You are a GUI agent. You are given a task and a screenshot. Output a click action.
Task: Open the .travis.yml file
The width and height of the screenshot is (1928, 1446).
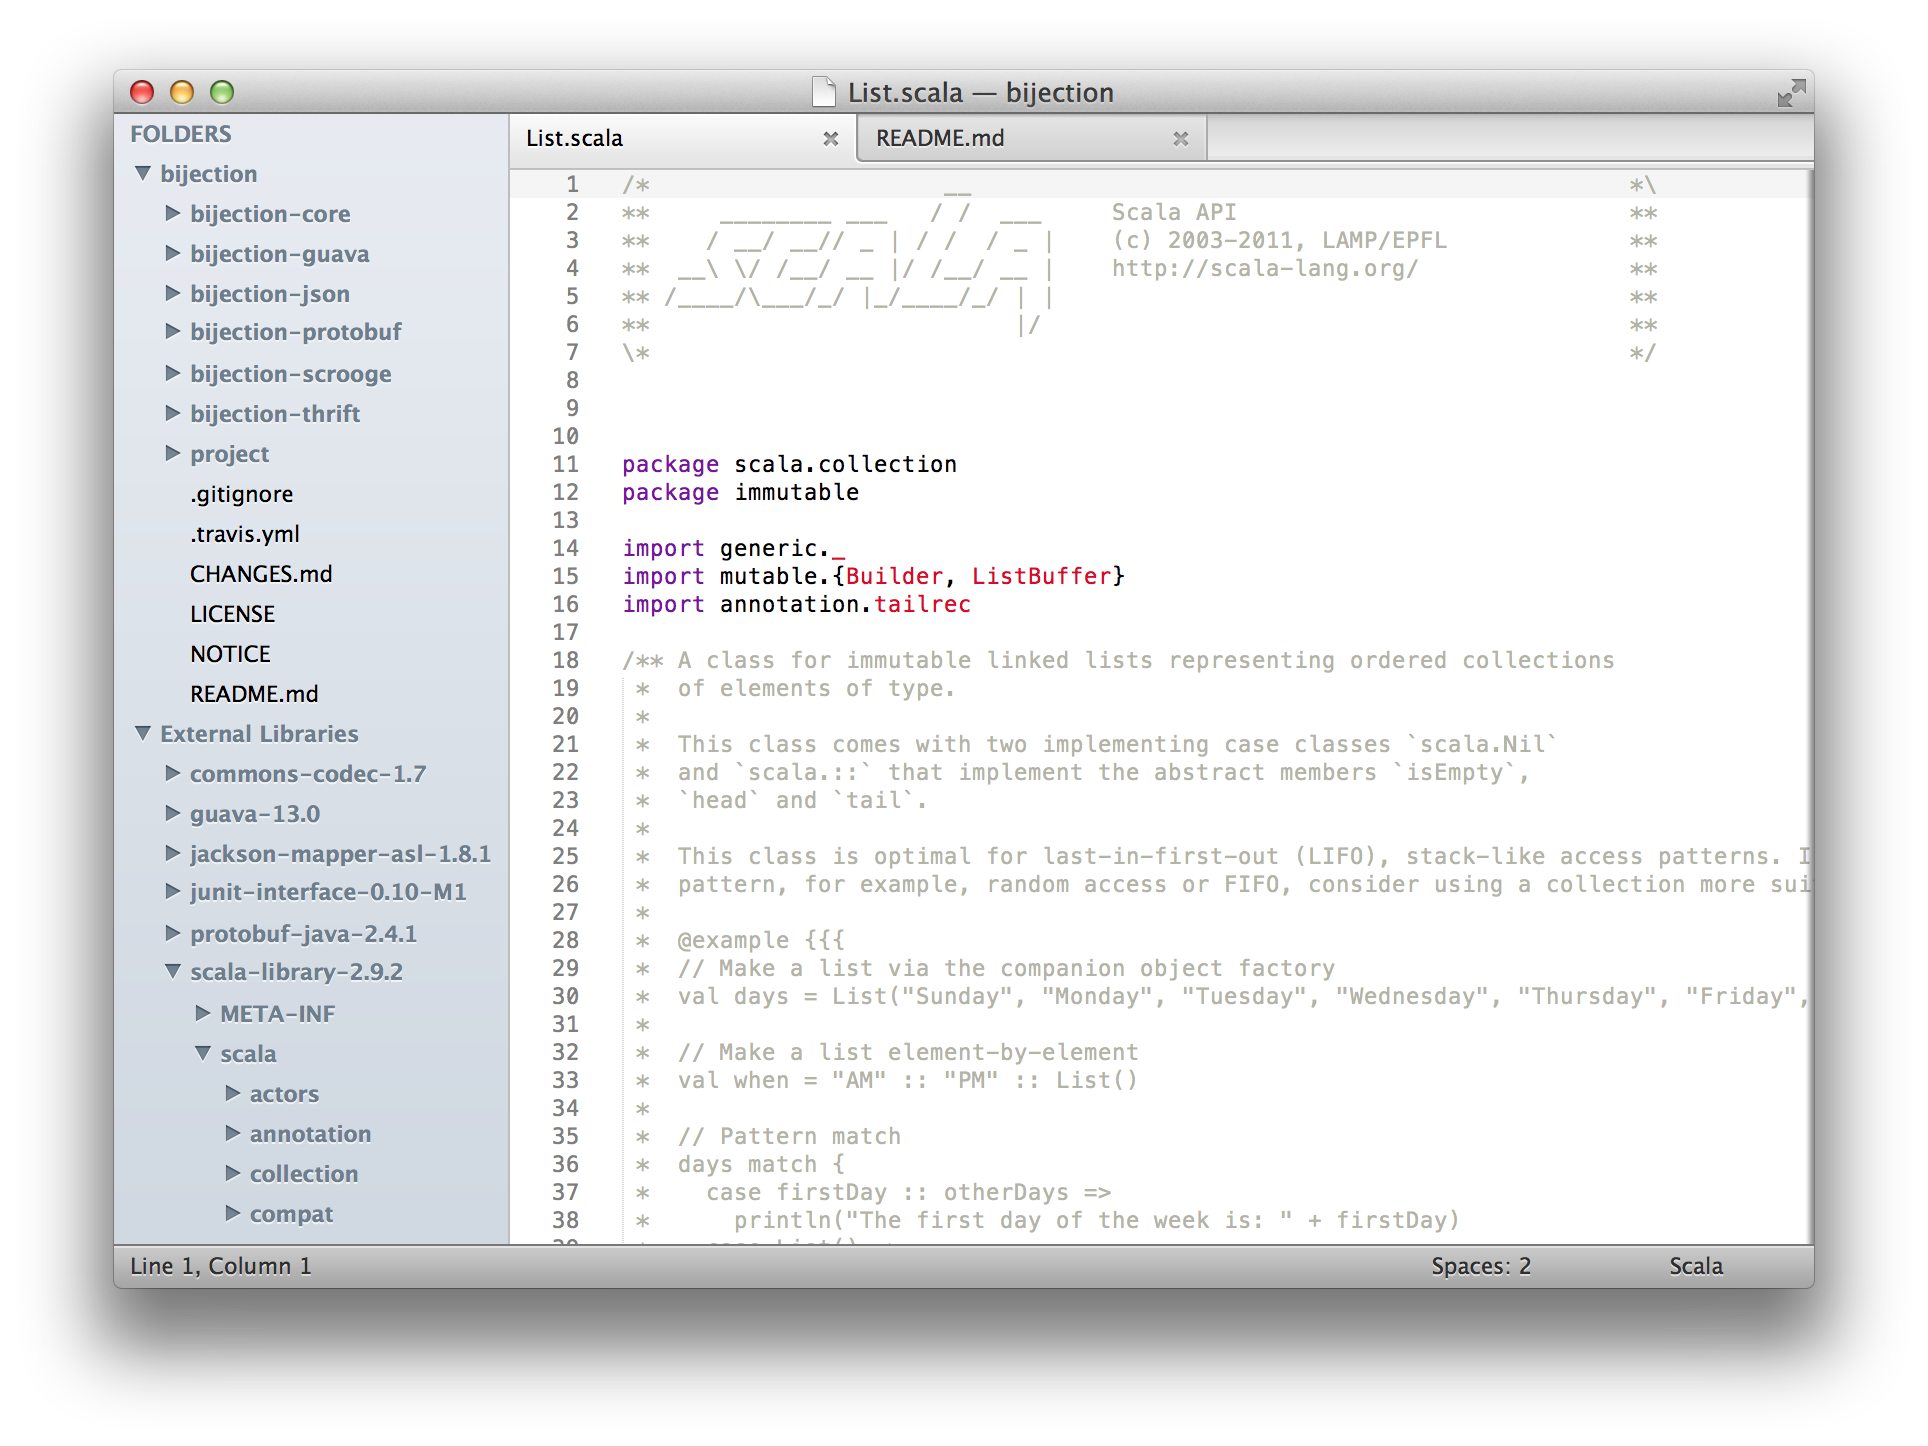pos(245,534)
